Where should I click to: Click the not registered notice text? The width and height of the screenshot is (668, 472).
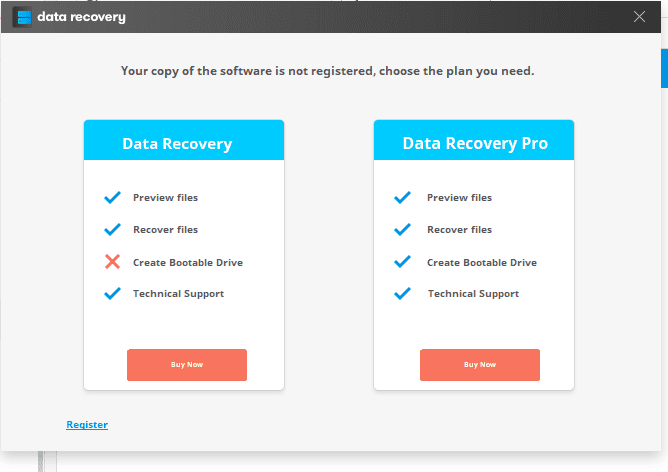click(328, 71)
